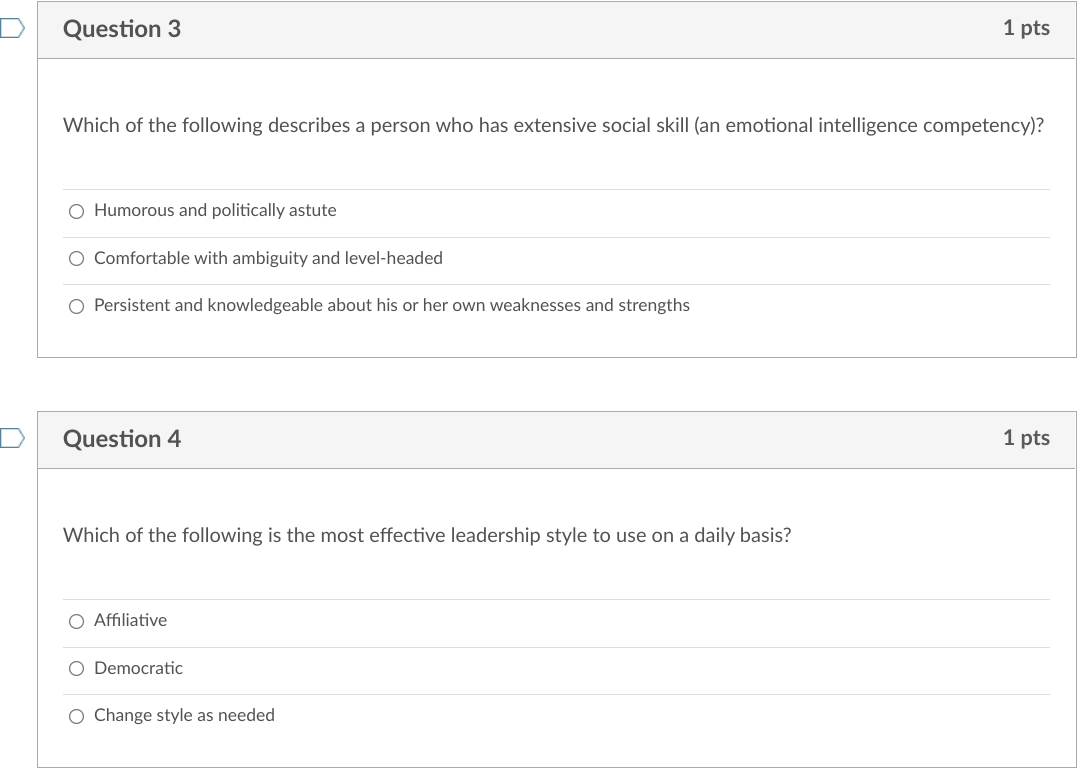The height and width of the screenshot is (777, 1081).
Task: Click the Question 3 header
Action: pyautogui.click(x=122, y=29)
